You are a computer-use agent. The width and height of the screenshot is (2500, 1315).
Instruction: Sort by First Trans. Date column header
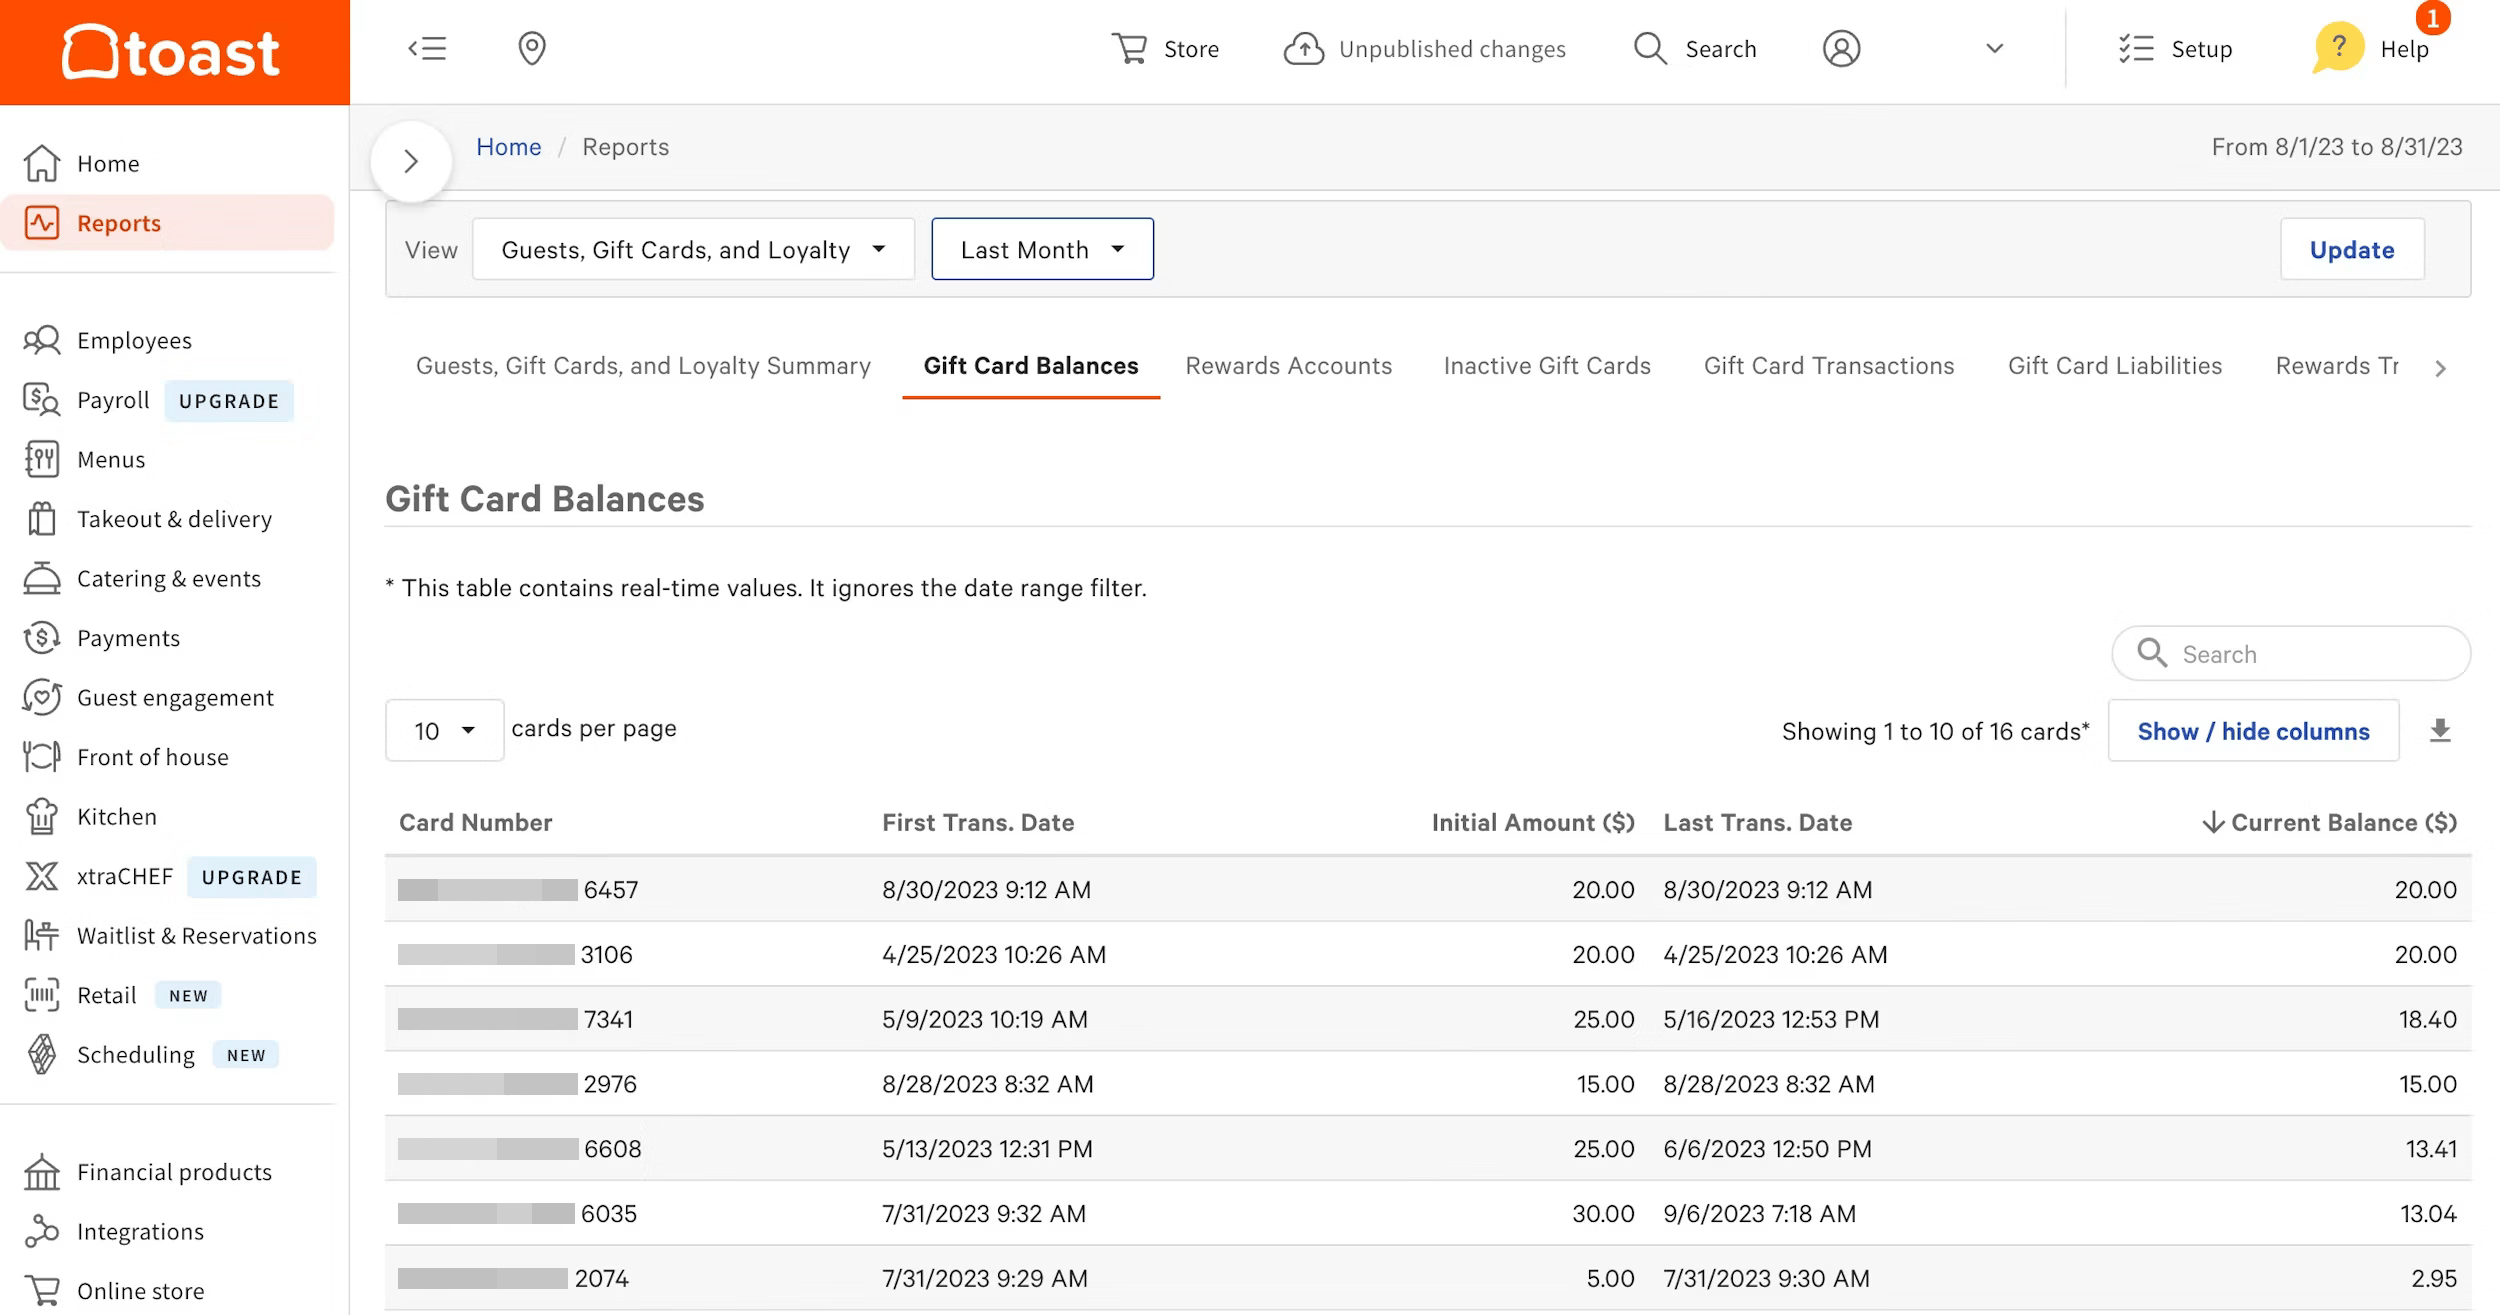click(x=978, y=822)
